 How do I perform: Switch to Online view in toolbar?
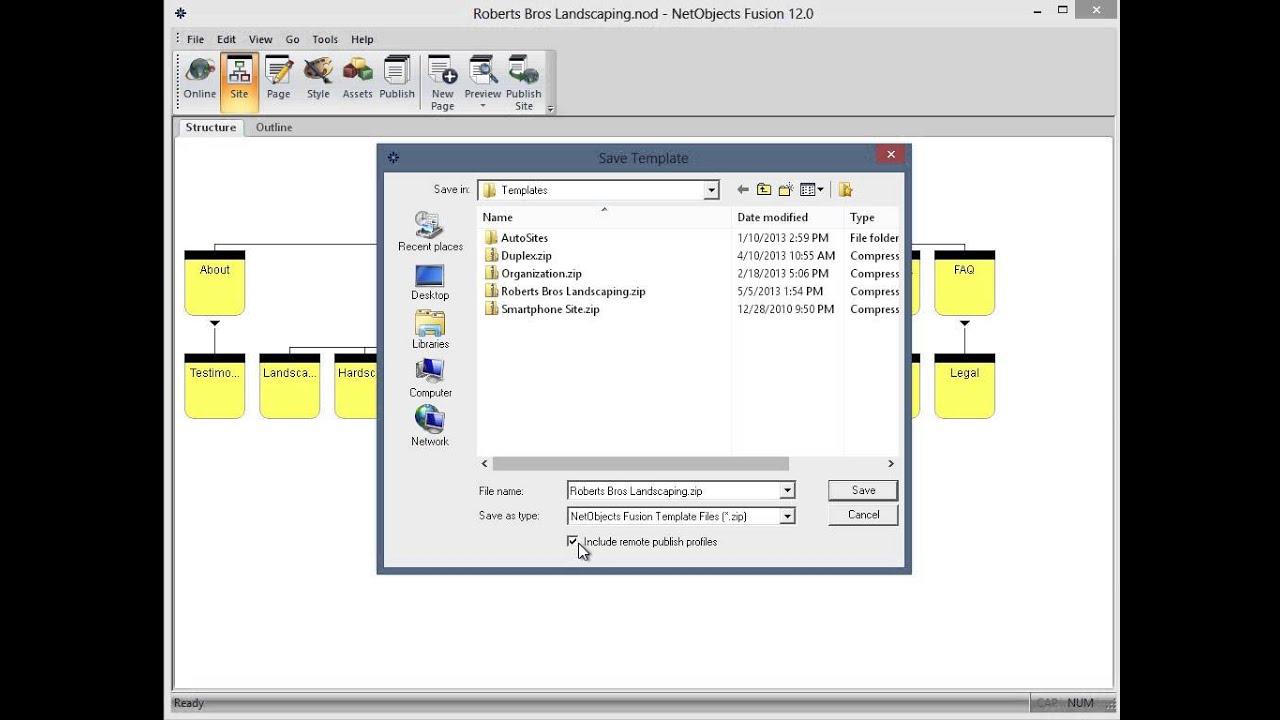pos(199,79)
